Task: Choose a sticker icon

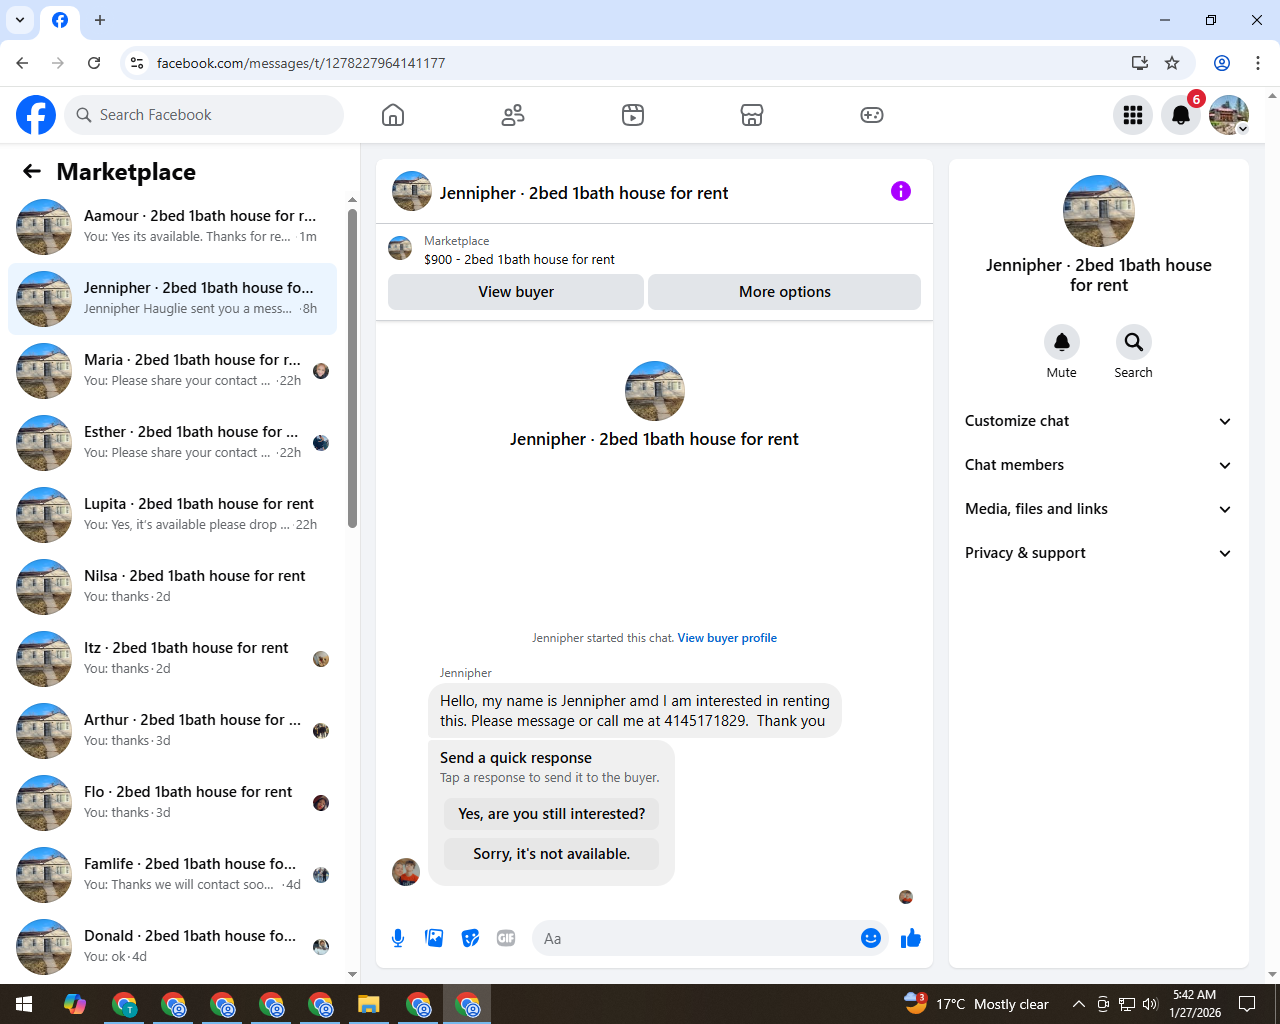Action: [x=470, y=938]
